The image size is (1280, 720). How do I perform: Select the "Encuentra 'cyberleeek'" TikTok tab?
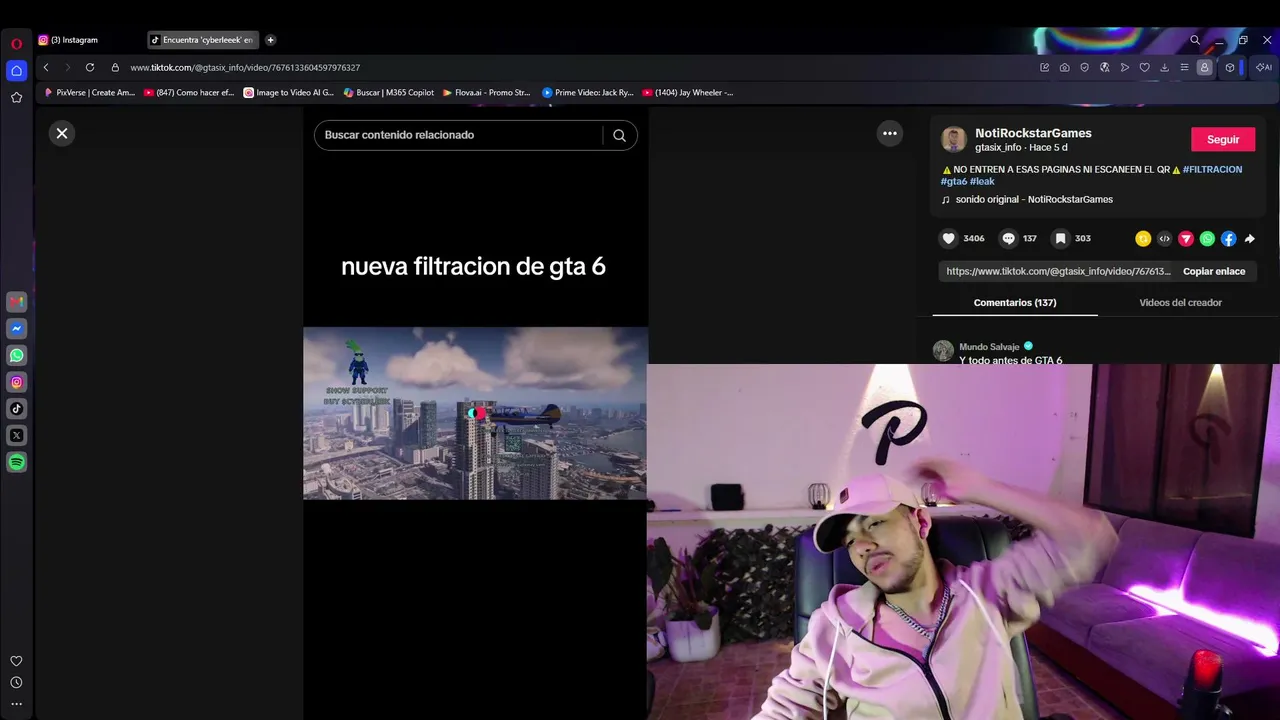coord(202,40)
